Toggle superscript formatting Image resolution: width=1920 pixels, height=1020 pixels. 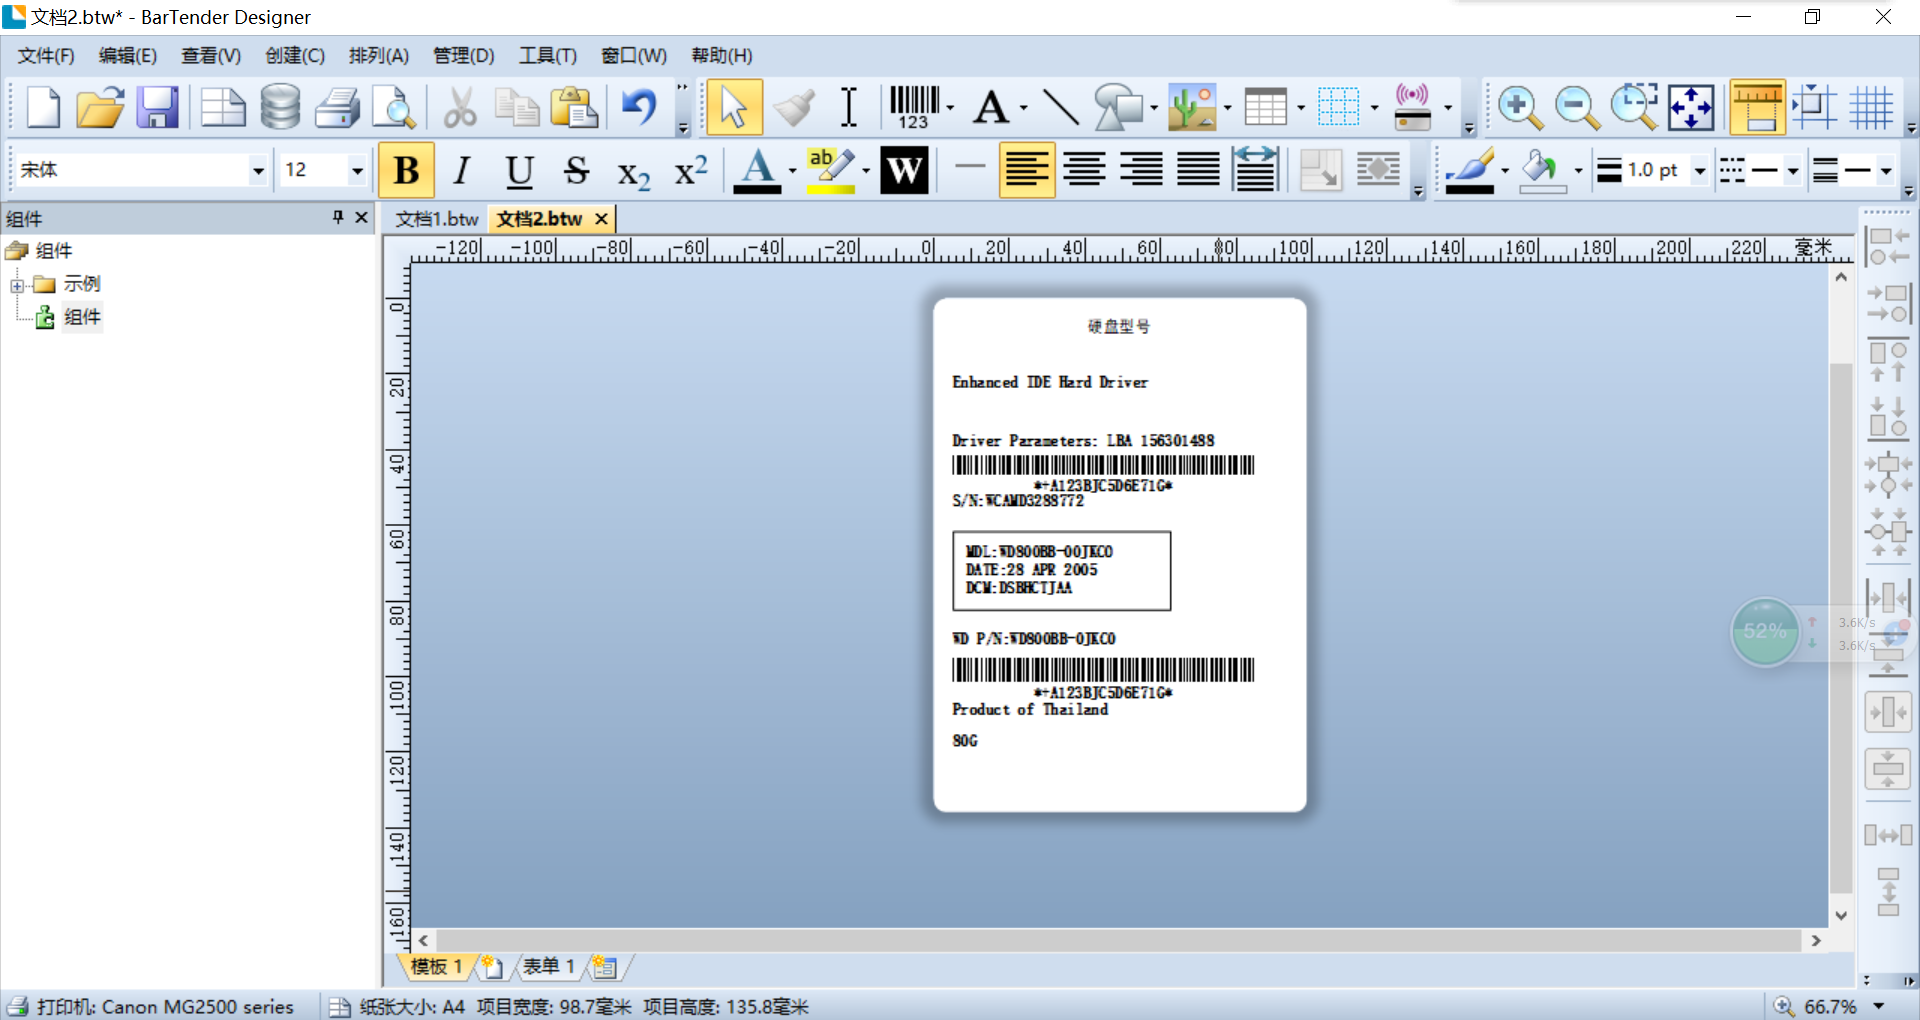[x=691, y=170]
